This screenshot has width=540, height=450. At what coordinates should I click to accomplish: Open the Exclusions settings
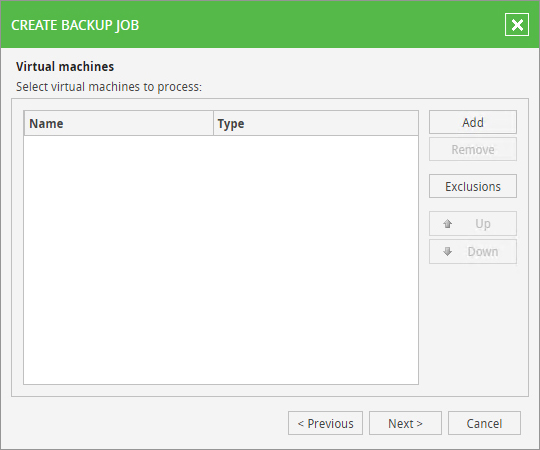[x=472, y=186]
